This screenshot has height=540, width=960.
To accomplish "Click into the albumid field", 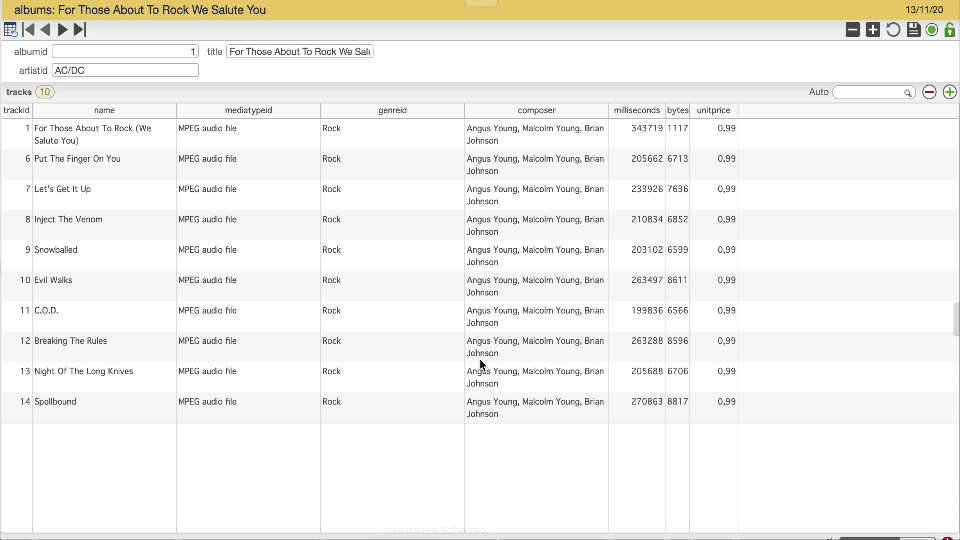I will tap(126, 51).
